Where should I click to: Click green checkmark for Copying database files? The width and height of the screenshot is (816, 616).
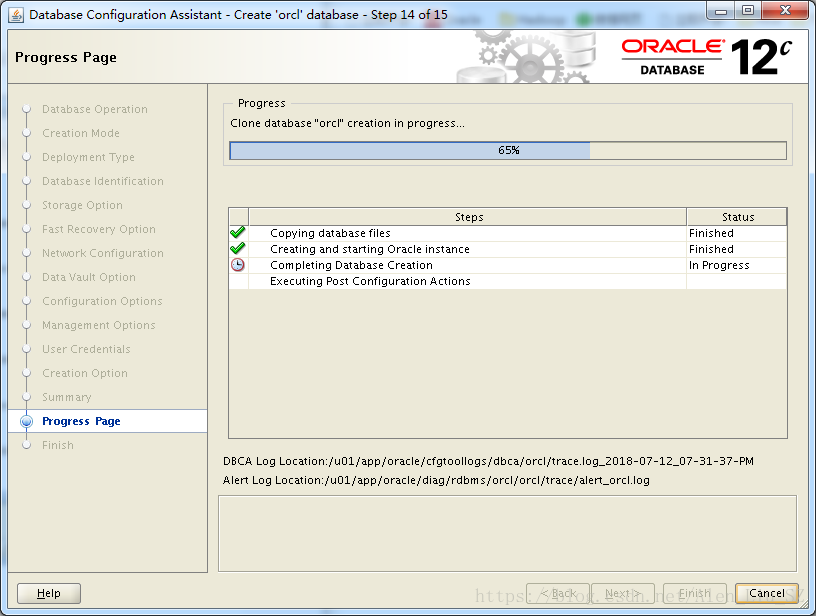coord(238,233)
